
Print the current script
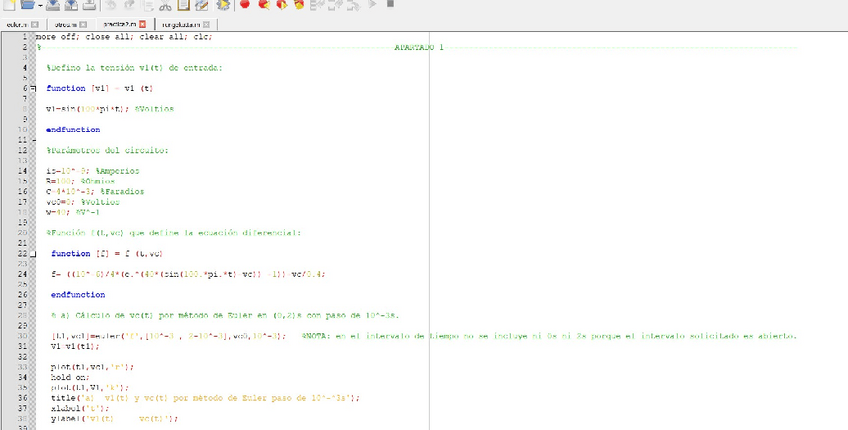pyautogui.click(x=89, y=5)
